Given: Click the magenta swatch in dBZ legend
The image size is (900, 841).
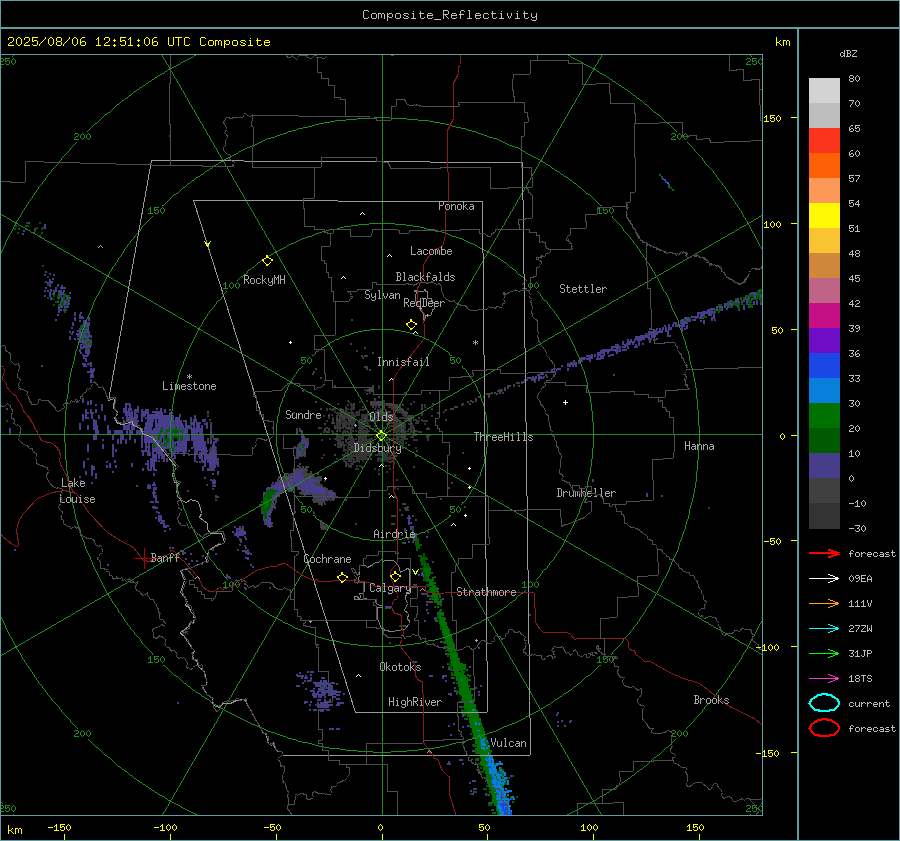Looking at the screenshot, I should coord(824,315).
